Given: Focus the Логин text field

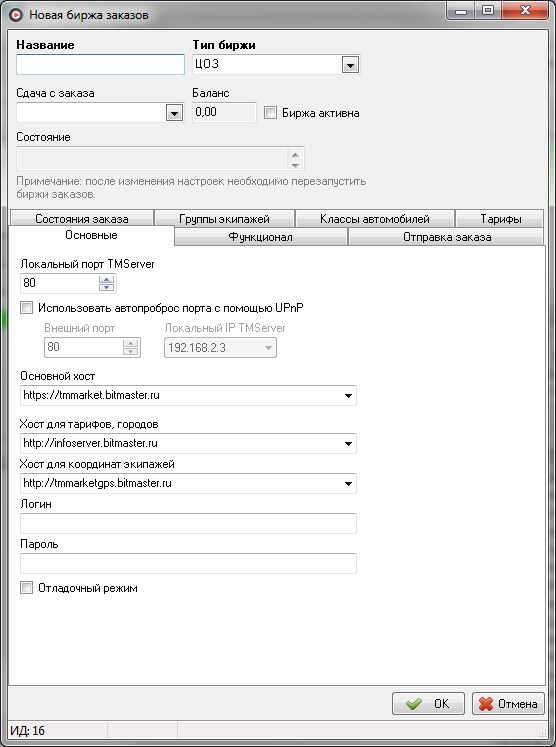Looking at the screenshot, I should [188, 524].
